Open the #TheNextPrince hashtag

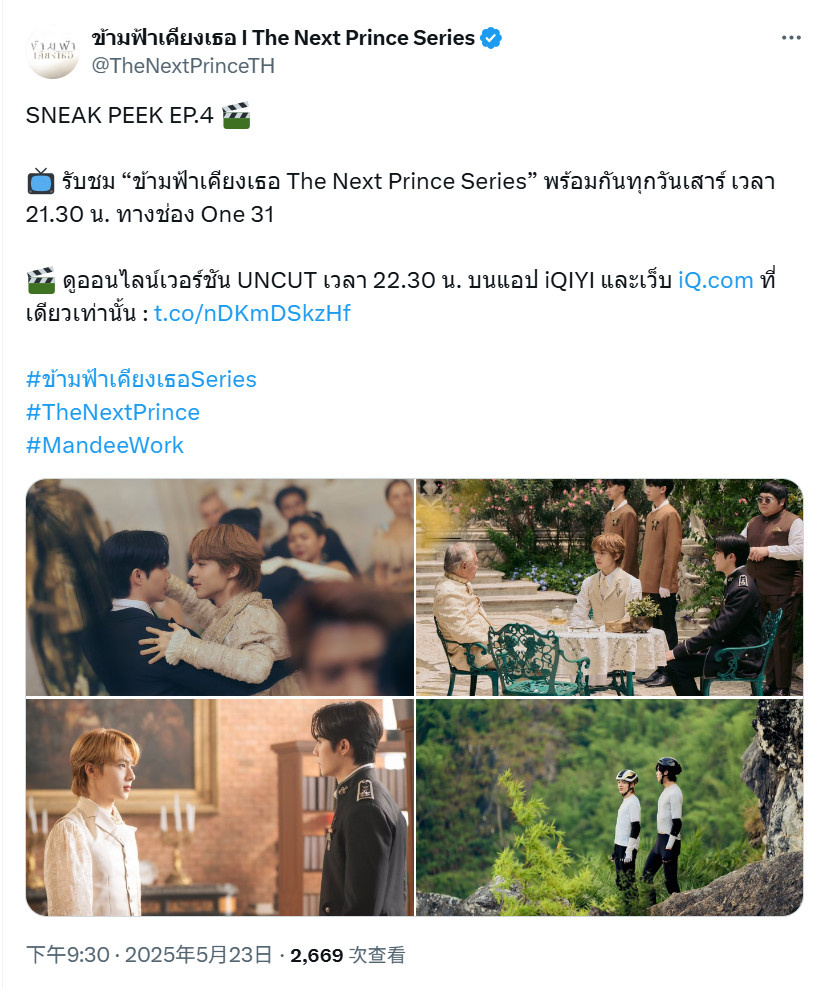(x=113, y=412)
